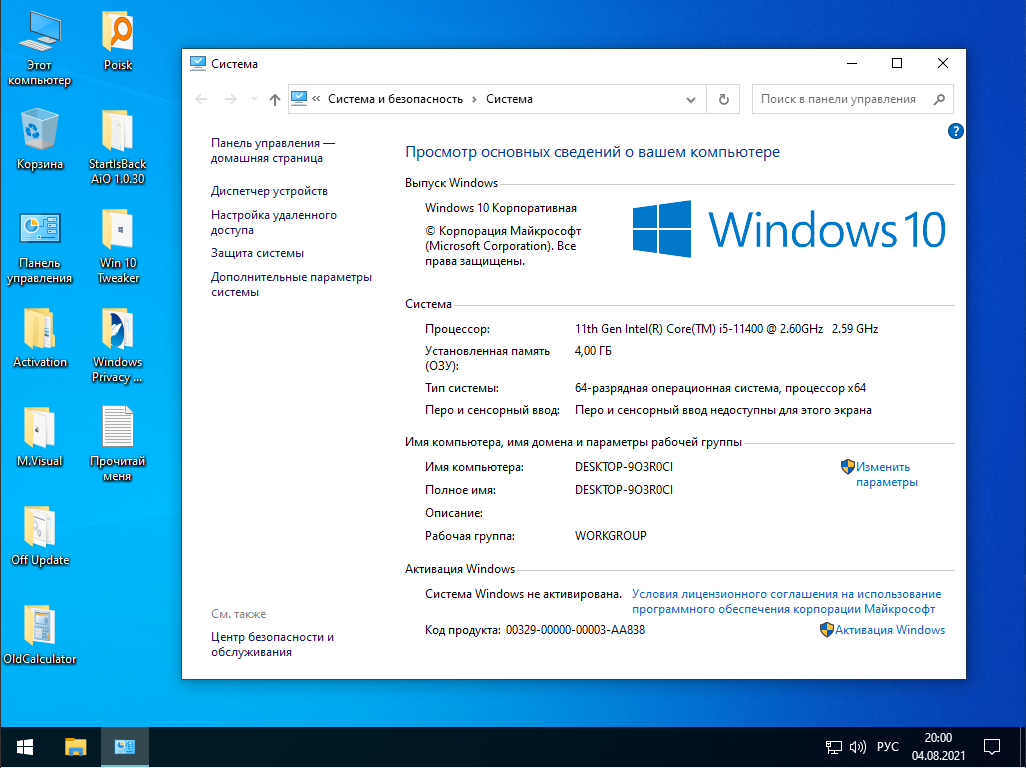The image size is (1026, 768).
Task: Click the Активация Windows link
Action: coord(889,630)
